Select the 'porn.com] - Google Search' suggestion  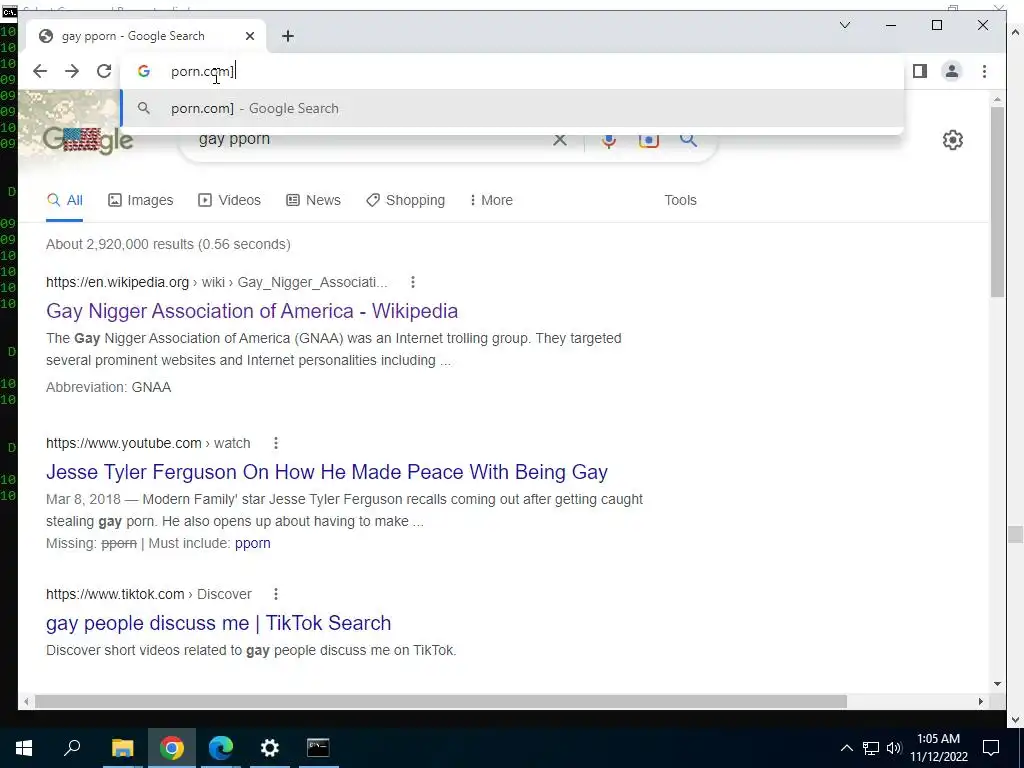point(513,108)
